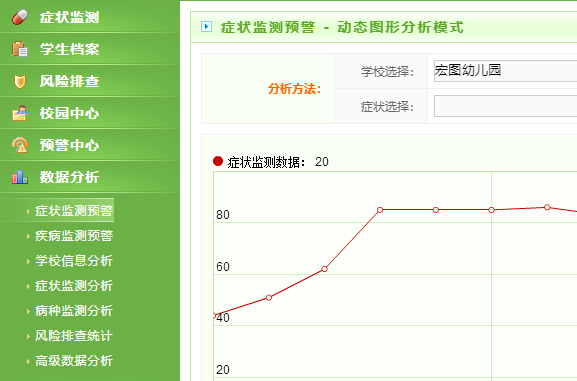Open the empty 症状选择 dropdown
The height and width of the screenshot is (381, 577).
tap(505, 106)
